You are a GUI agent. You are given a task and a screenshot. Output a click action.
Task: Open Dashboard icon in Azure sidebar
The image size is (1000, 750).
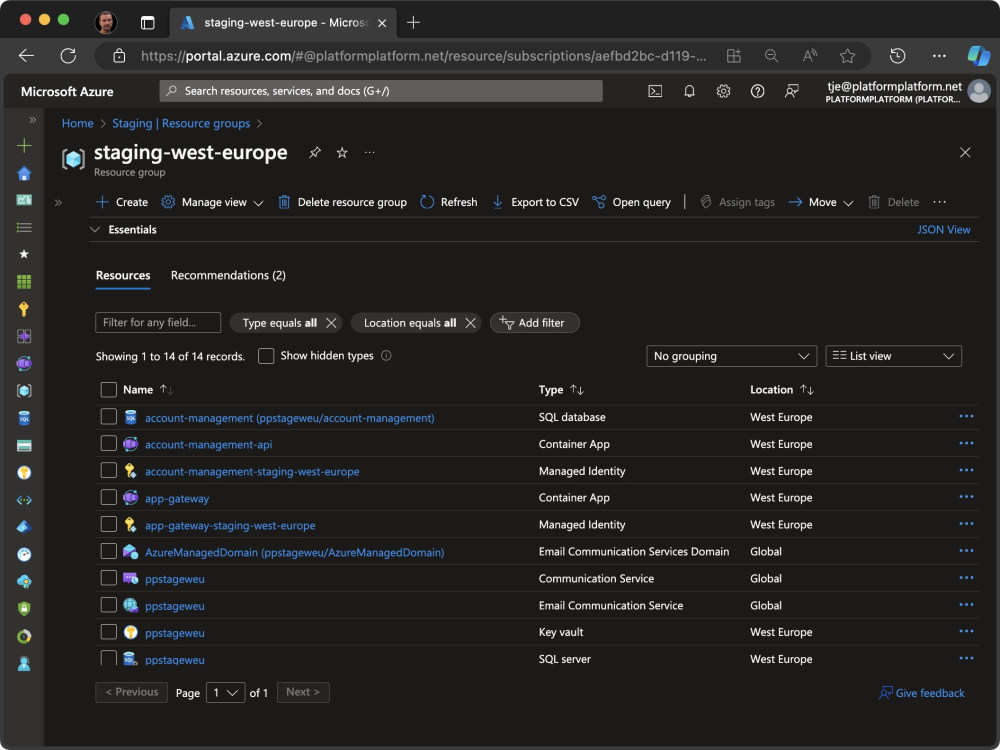24,200
